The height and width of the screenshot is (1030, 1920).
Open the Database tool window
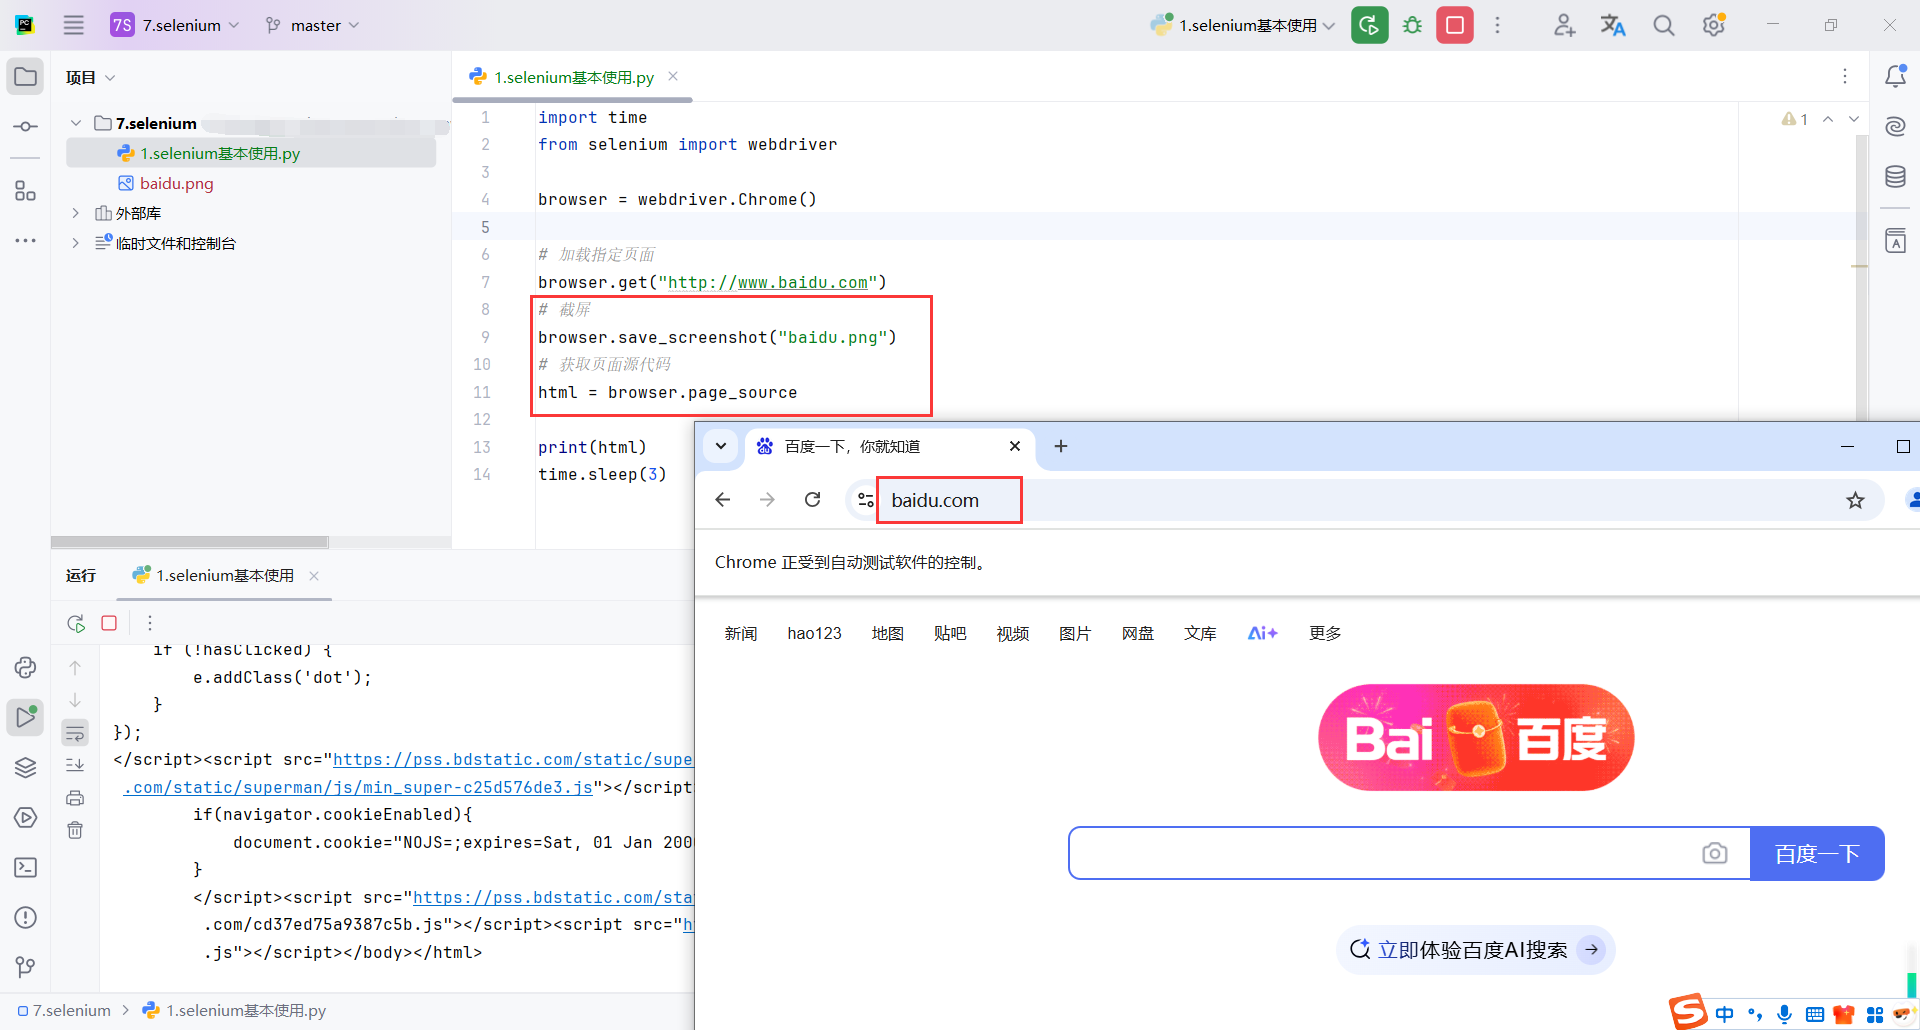tap(1895, 177)
